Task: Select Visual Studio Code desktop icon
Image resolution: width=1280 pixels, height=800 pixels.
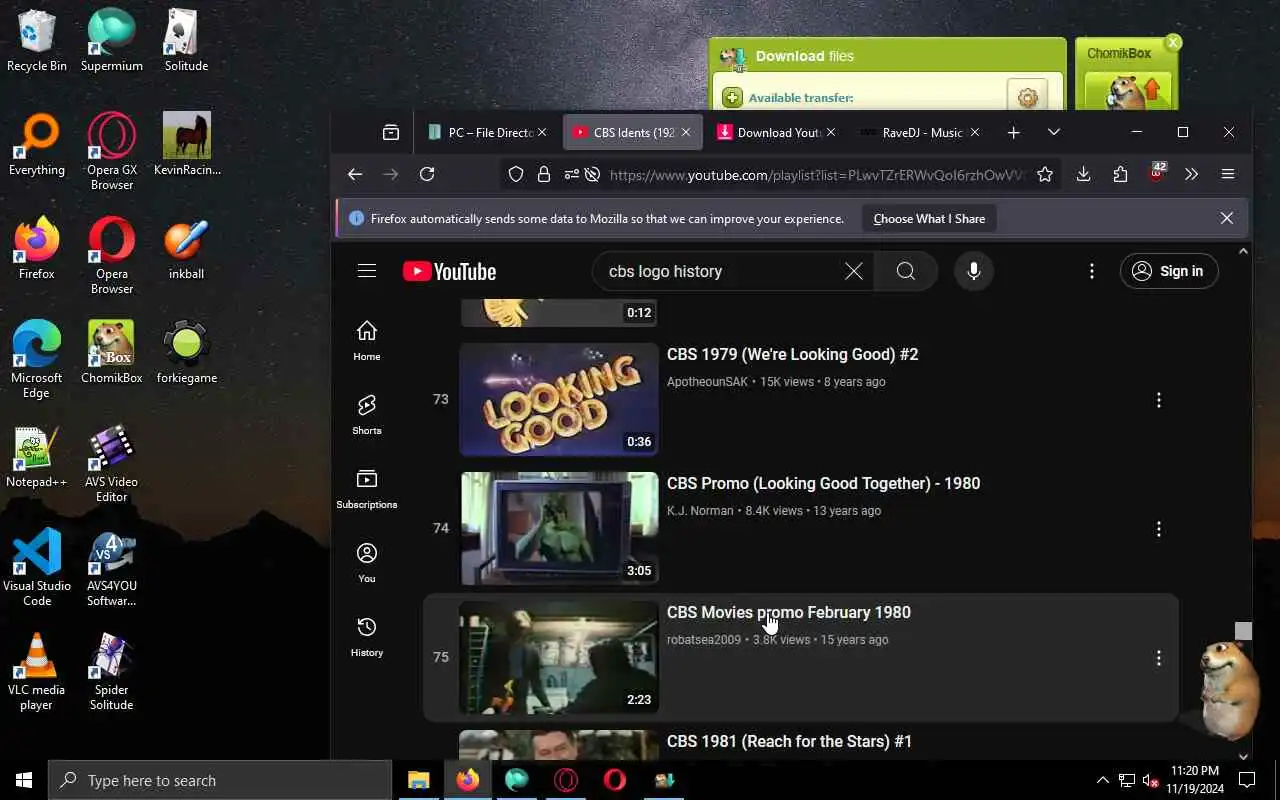Action: click(x=36, y=567)
